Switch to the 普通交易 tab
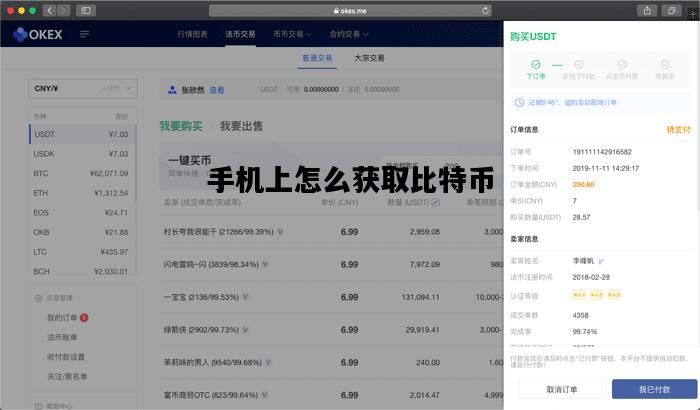Image resolution: width=700 pixels, height=410 pixels. point(317,58)
